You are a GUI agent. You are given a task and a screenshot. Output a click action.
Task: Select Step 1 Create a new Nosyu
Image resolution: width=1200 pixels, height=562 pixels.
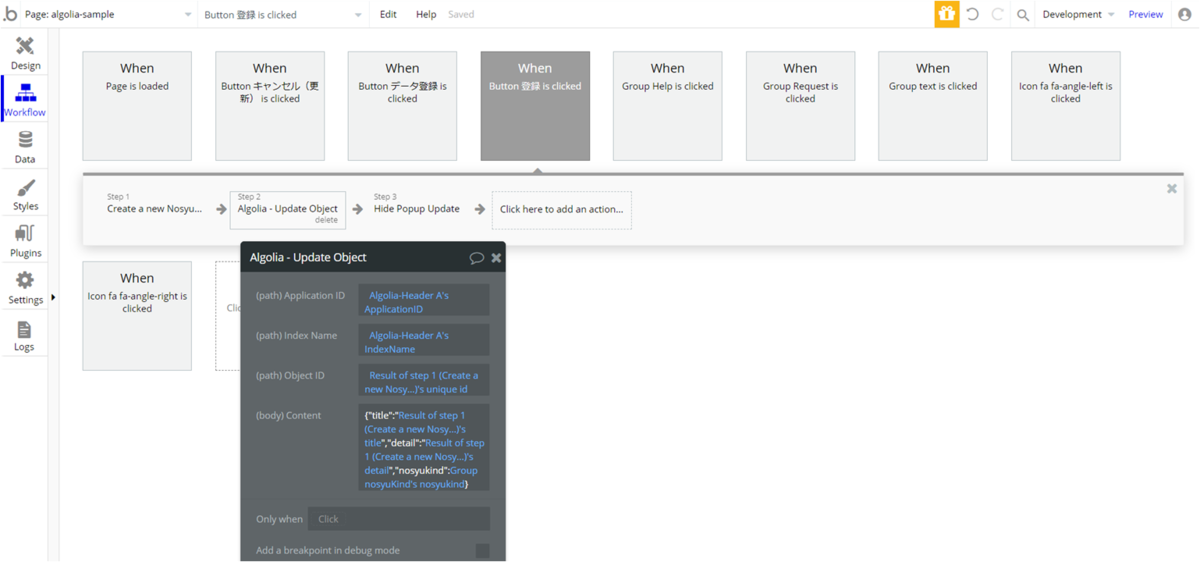pyautogui.click(x=155, y=209)
